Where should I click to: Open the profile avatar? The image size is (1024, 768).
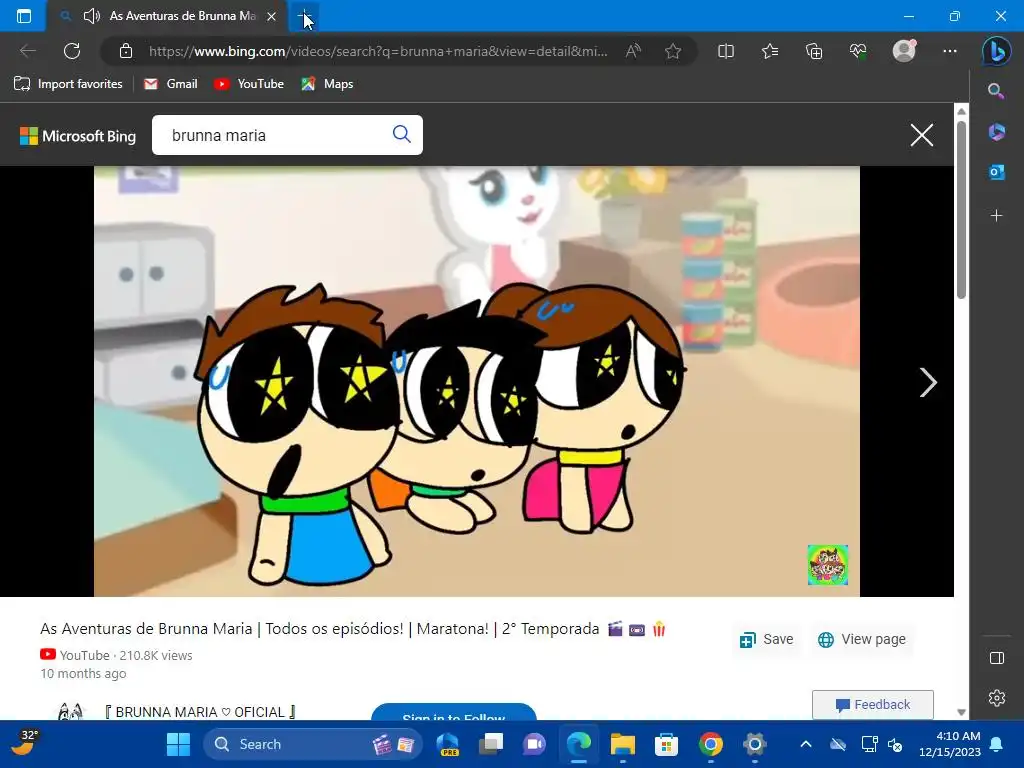point(904,51)
